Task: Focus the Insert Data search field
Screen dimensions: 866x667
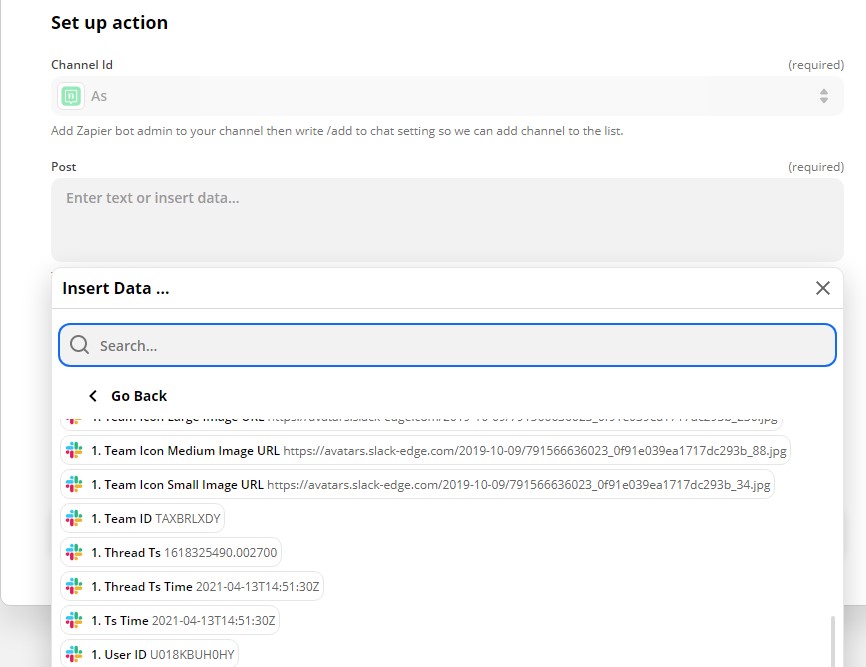Action: [x=447, y=345]
